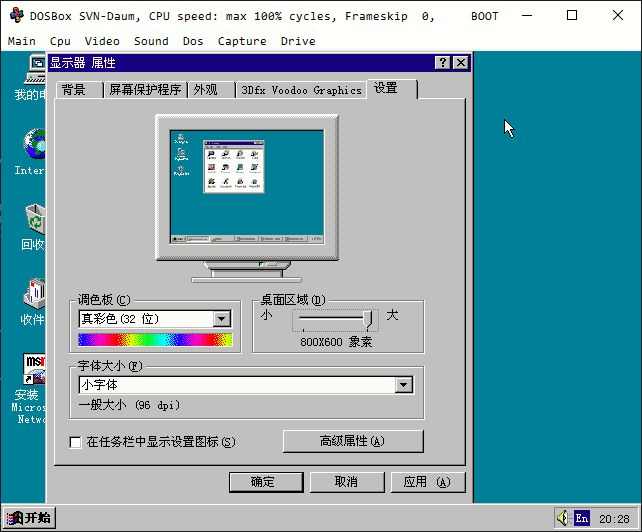The height and width of the screenshot is (532, 642).
Task: Maximize the DOSBox window
Action: 572,16
